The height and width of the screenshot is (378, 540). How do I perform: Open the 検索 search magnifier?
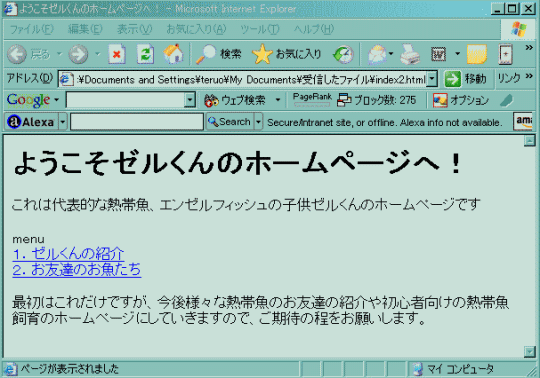point(218,54)
